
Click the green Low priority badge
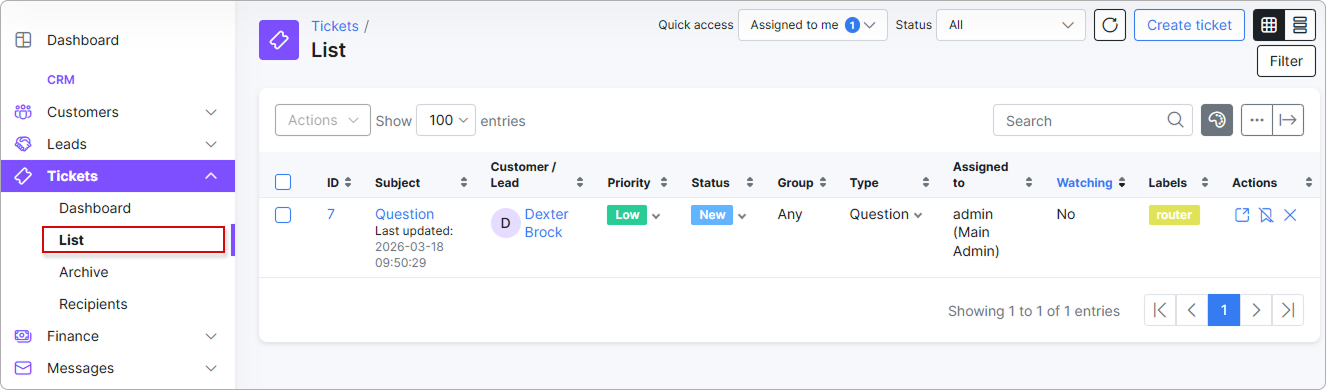627,215
